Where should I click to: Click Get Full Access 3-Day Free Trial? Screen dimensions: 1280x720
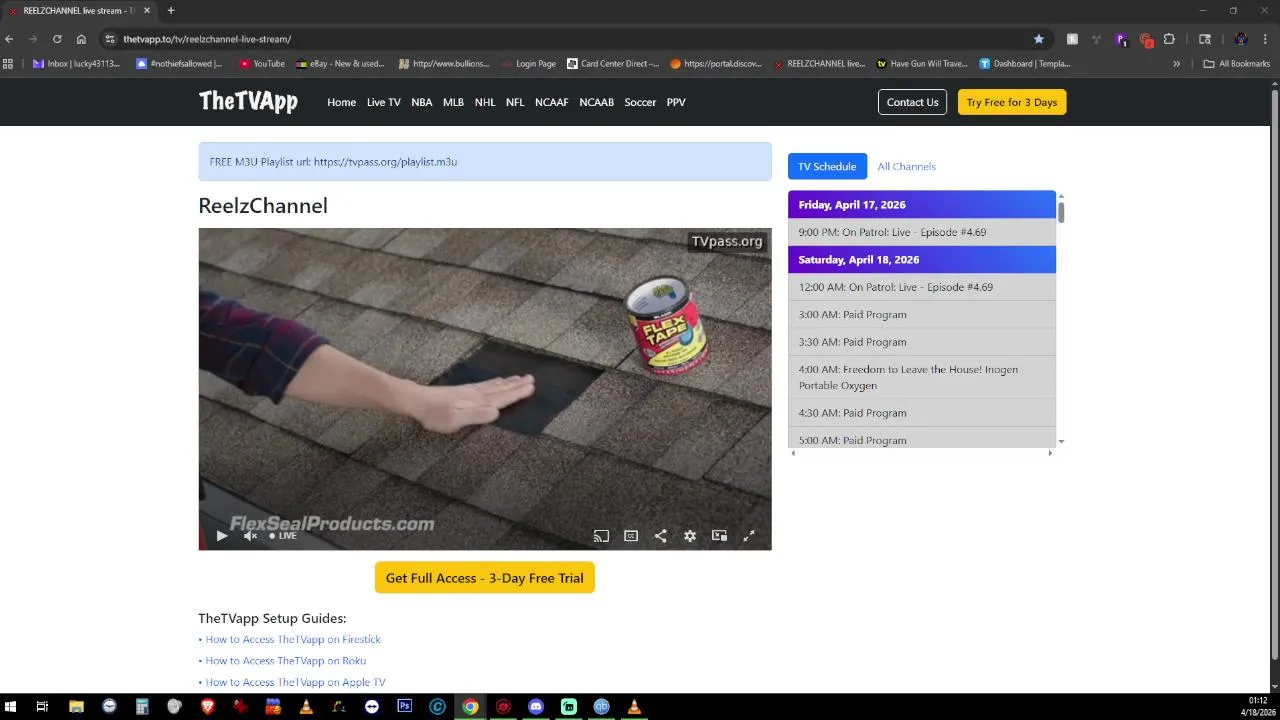pyautogui.click(x=485, y=578)
